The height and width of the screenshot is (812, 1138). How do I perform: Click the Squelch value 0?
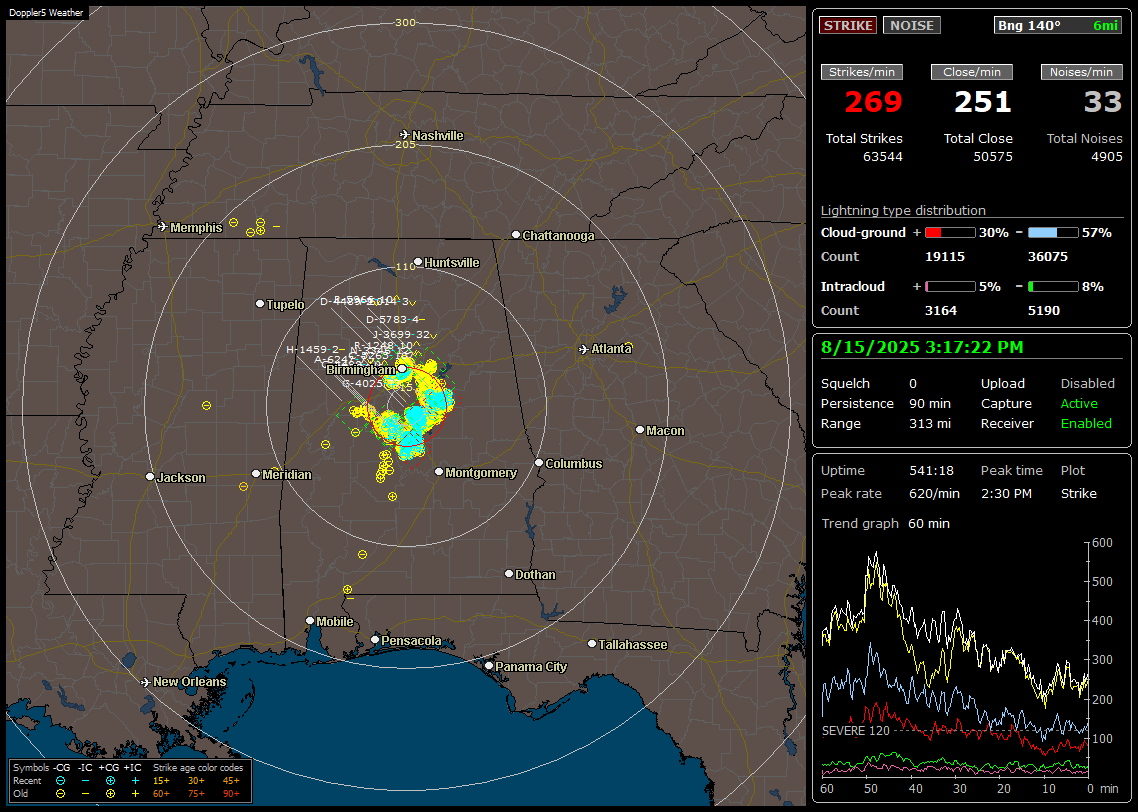[x=913, y=384]
